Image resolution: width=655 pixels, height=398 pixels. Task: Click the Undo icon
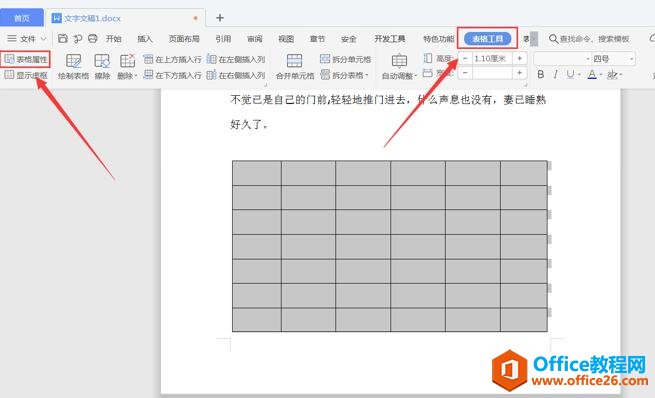pyautogui.click(x=78, y=39)
